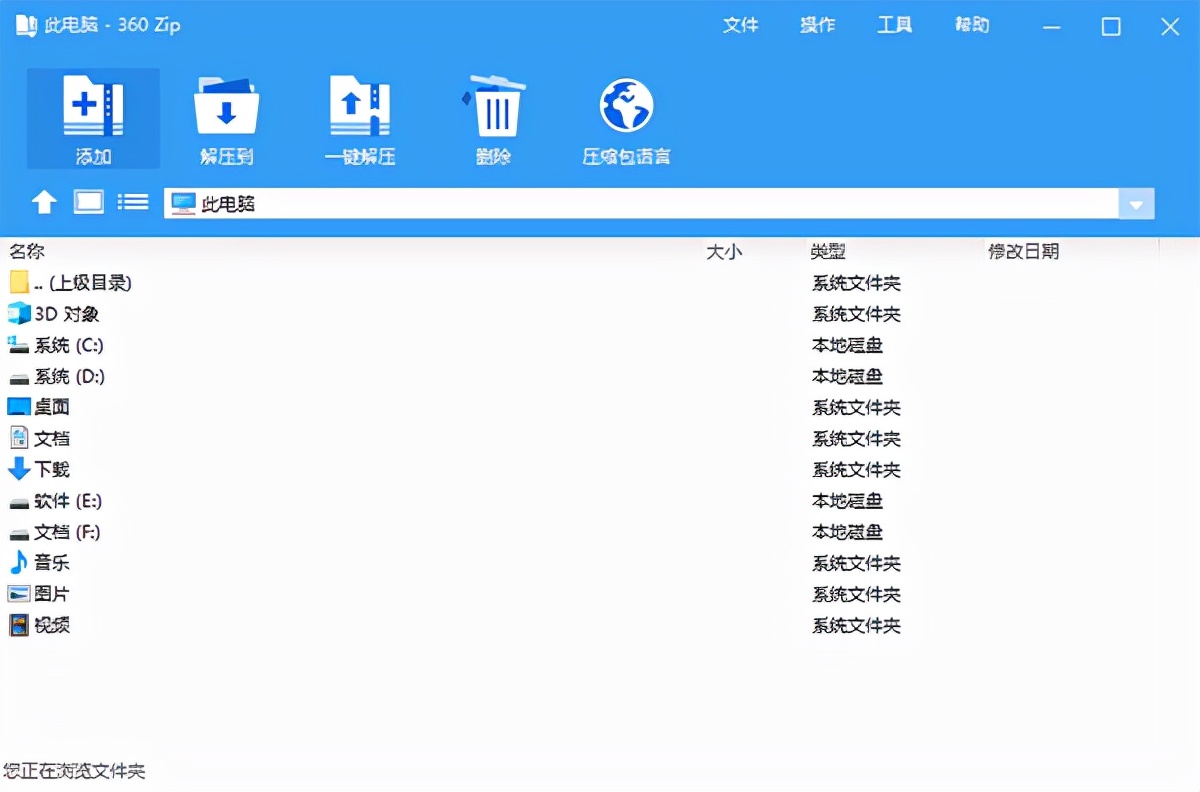Open the 文件 (File) menu
1200x792 pixels.
pyautogui.click(x=741, y=25)
